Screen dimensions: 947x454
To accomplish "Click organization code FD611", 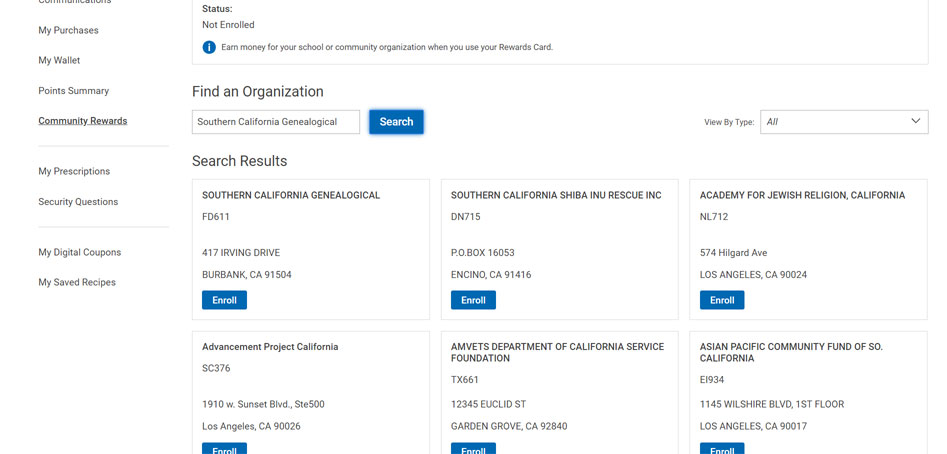I will coord(216,217).
